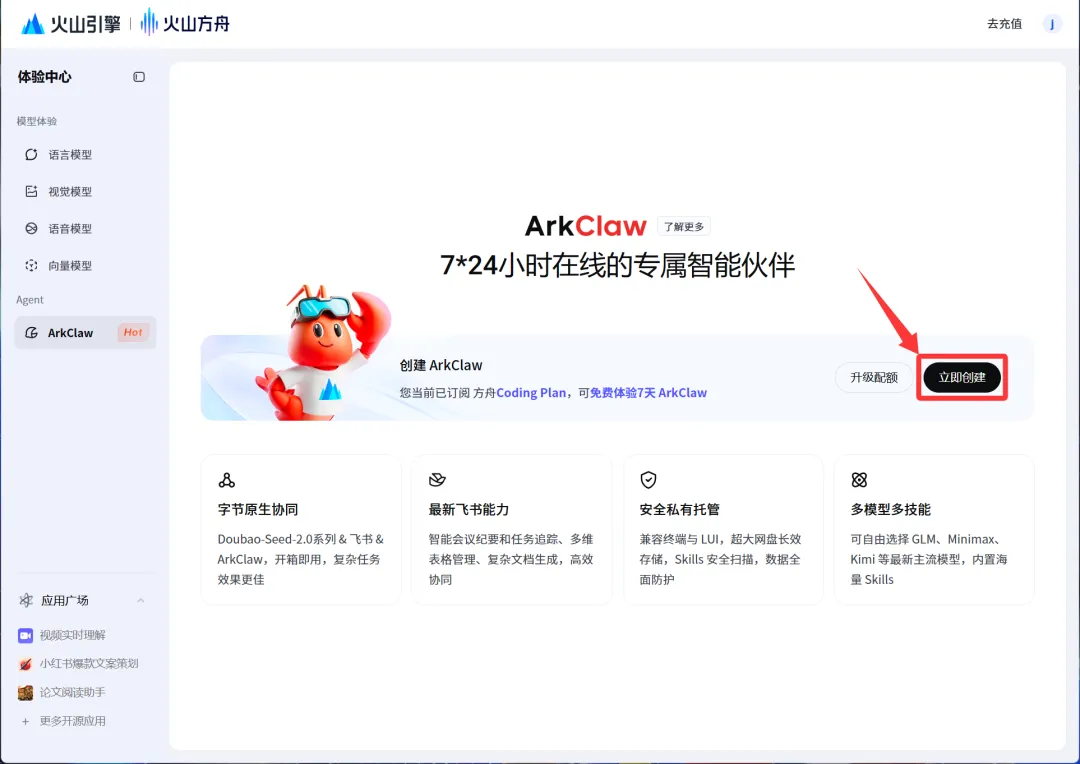Open 视频实时理解 app
Screen dimensions: 1080x764
click(72, 635)
